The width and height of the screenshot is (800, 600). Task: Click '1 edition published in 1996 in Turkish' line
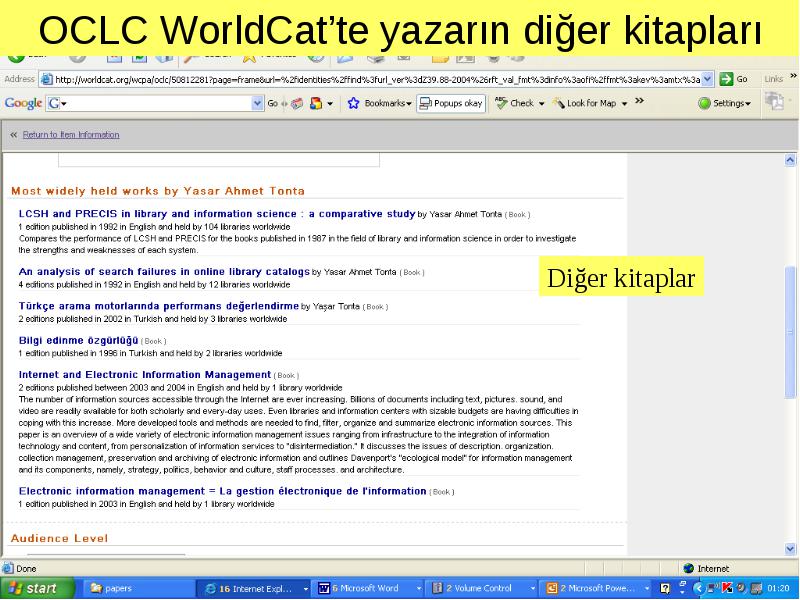pos(150,353)
